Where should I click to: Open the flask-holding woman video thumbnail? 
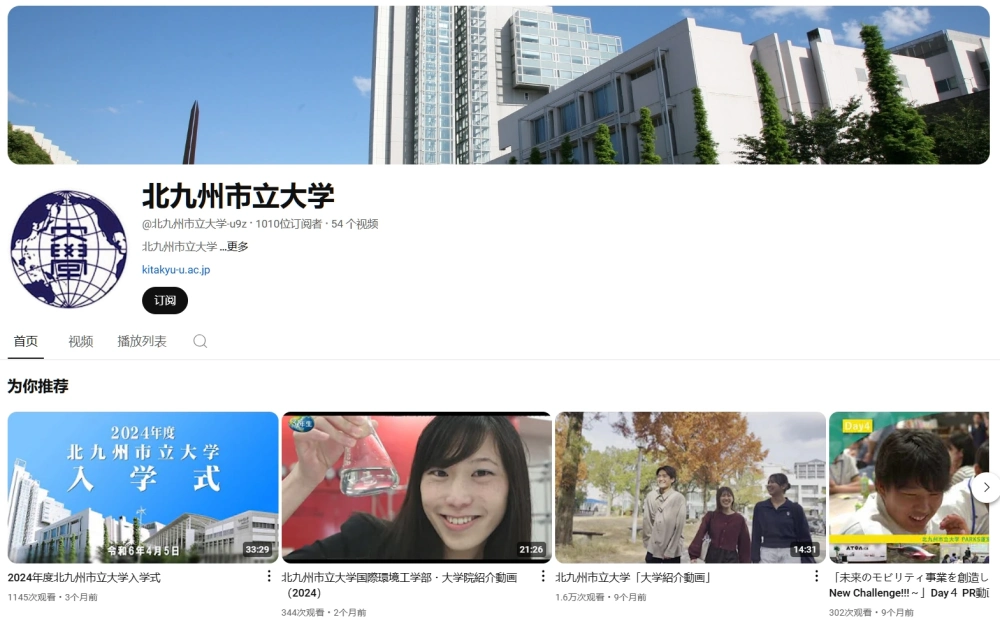(x=416, y=487)
